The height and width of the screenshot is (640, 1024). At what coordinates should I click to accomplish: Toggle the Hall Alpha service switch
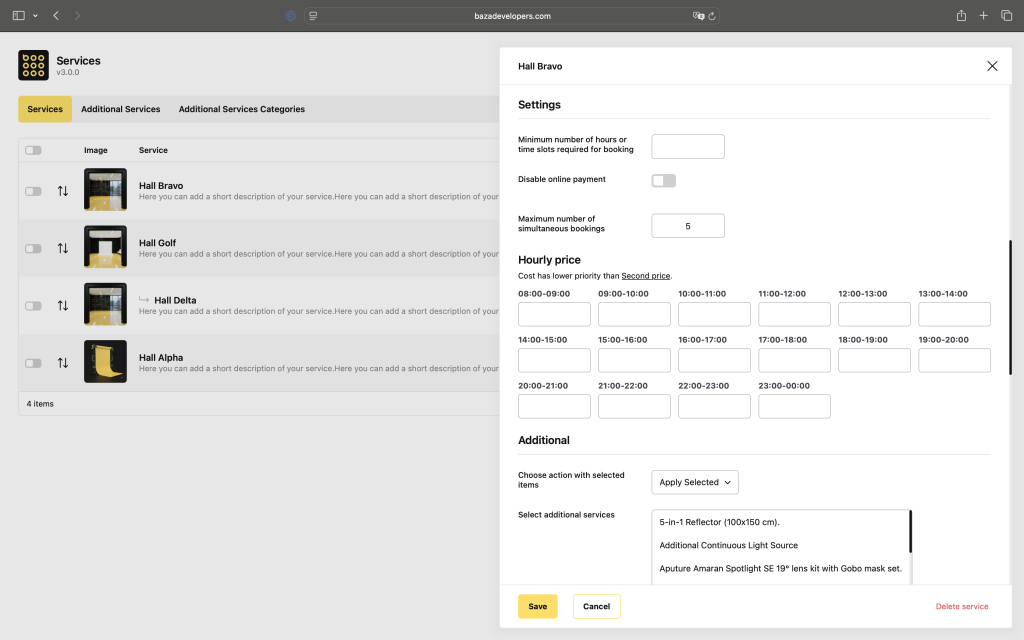pyautogui.click(x=33, y=364)
